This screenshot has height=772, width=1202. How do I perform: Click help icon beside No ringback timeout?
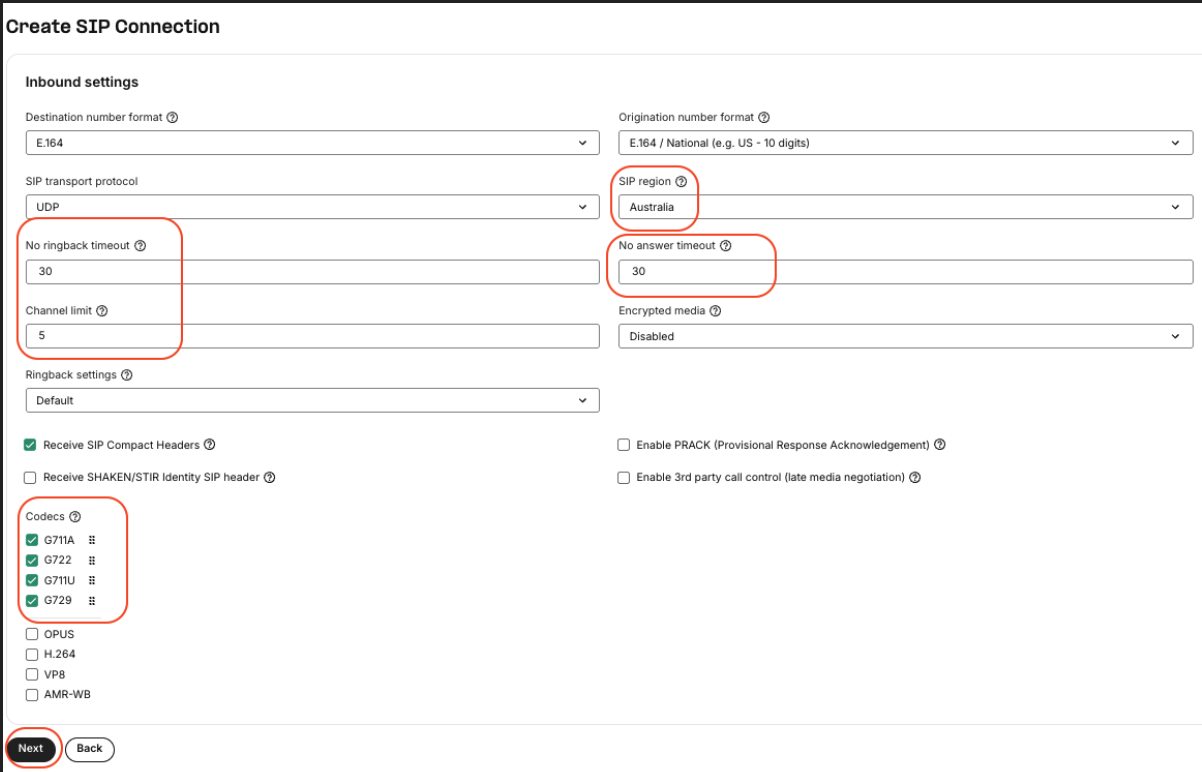pos(140,246)
